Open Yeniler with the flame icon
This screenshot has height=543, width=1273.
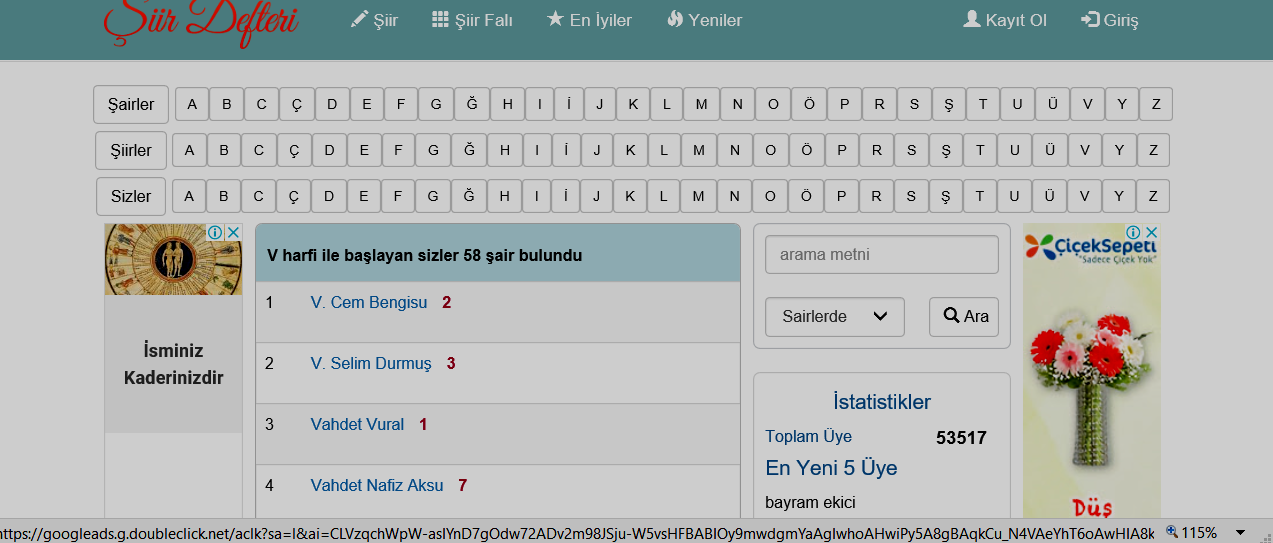(704, 20)
